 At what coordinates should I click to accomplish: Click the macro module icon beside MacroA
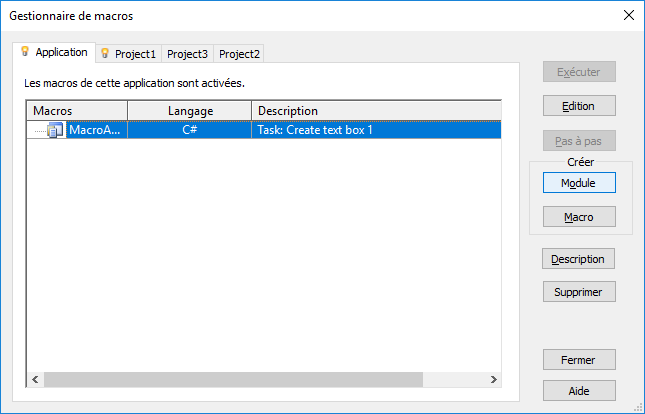point(55,130)
